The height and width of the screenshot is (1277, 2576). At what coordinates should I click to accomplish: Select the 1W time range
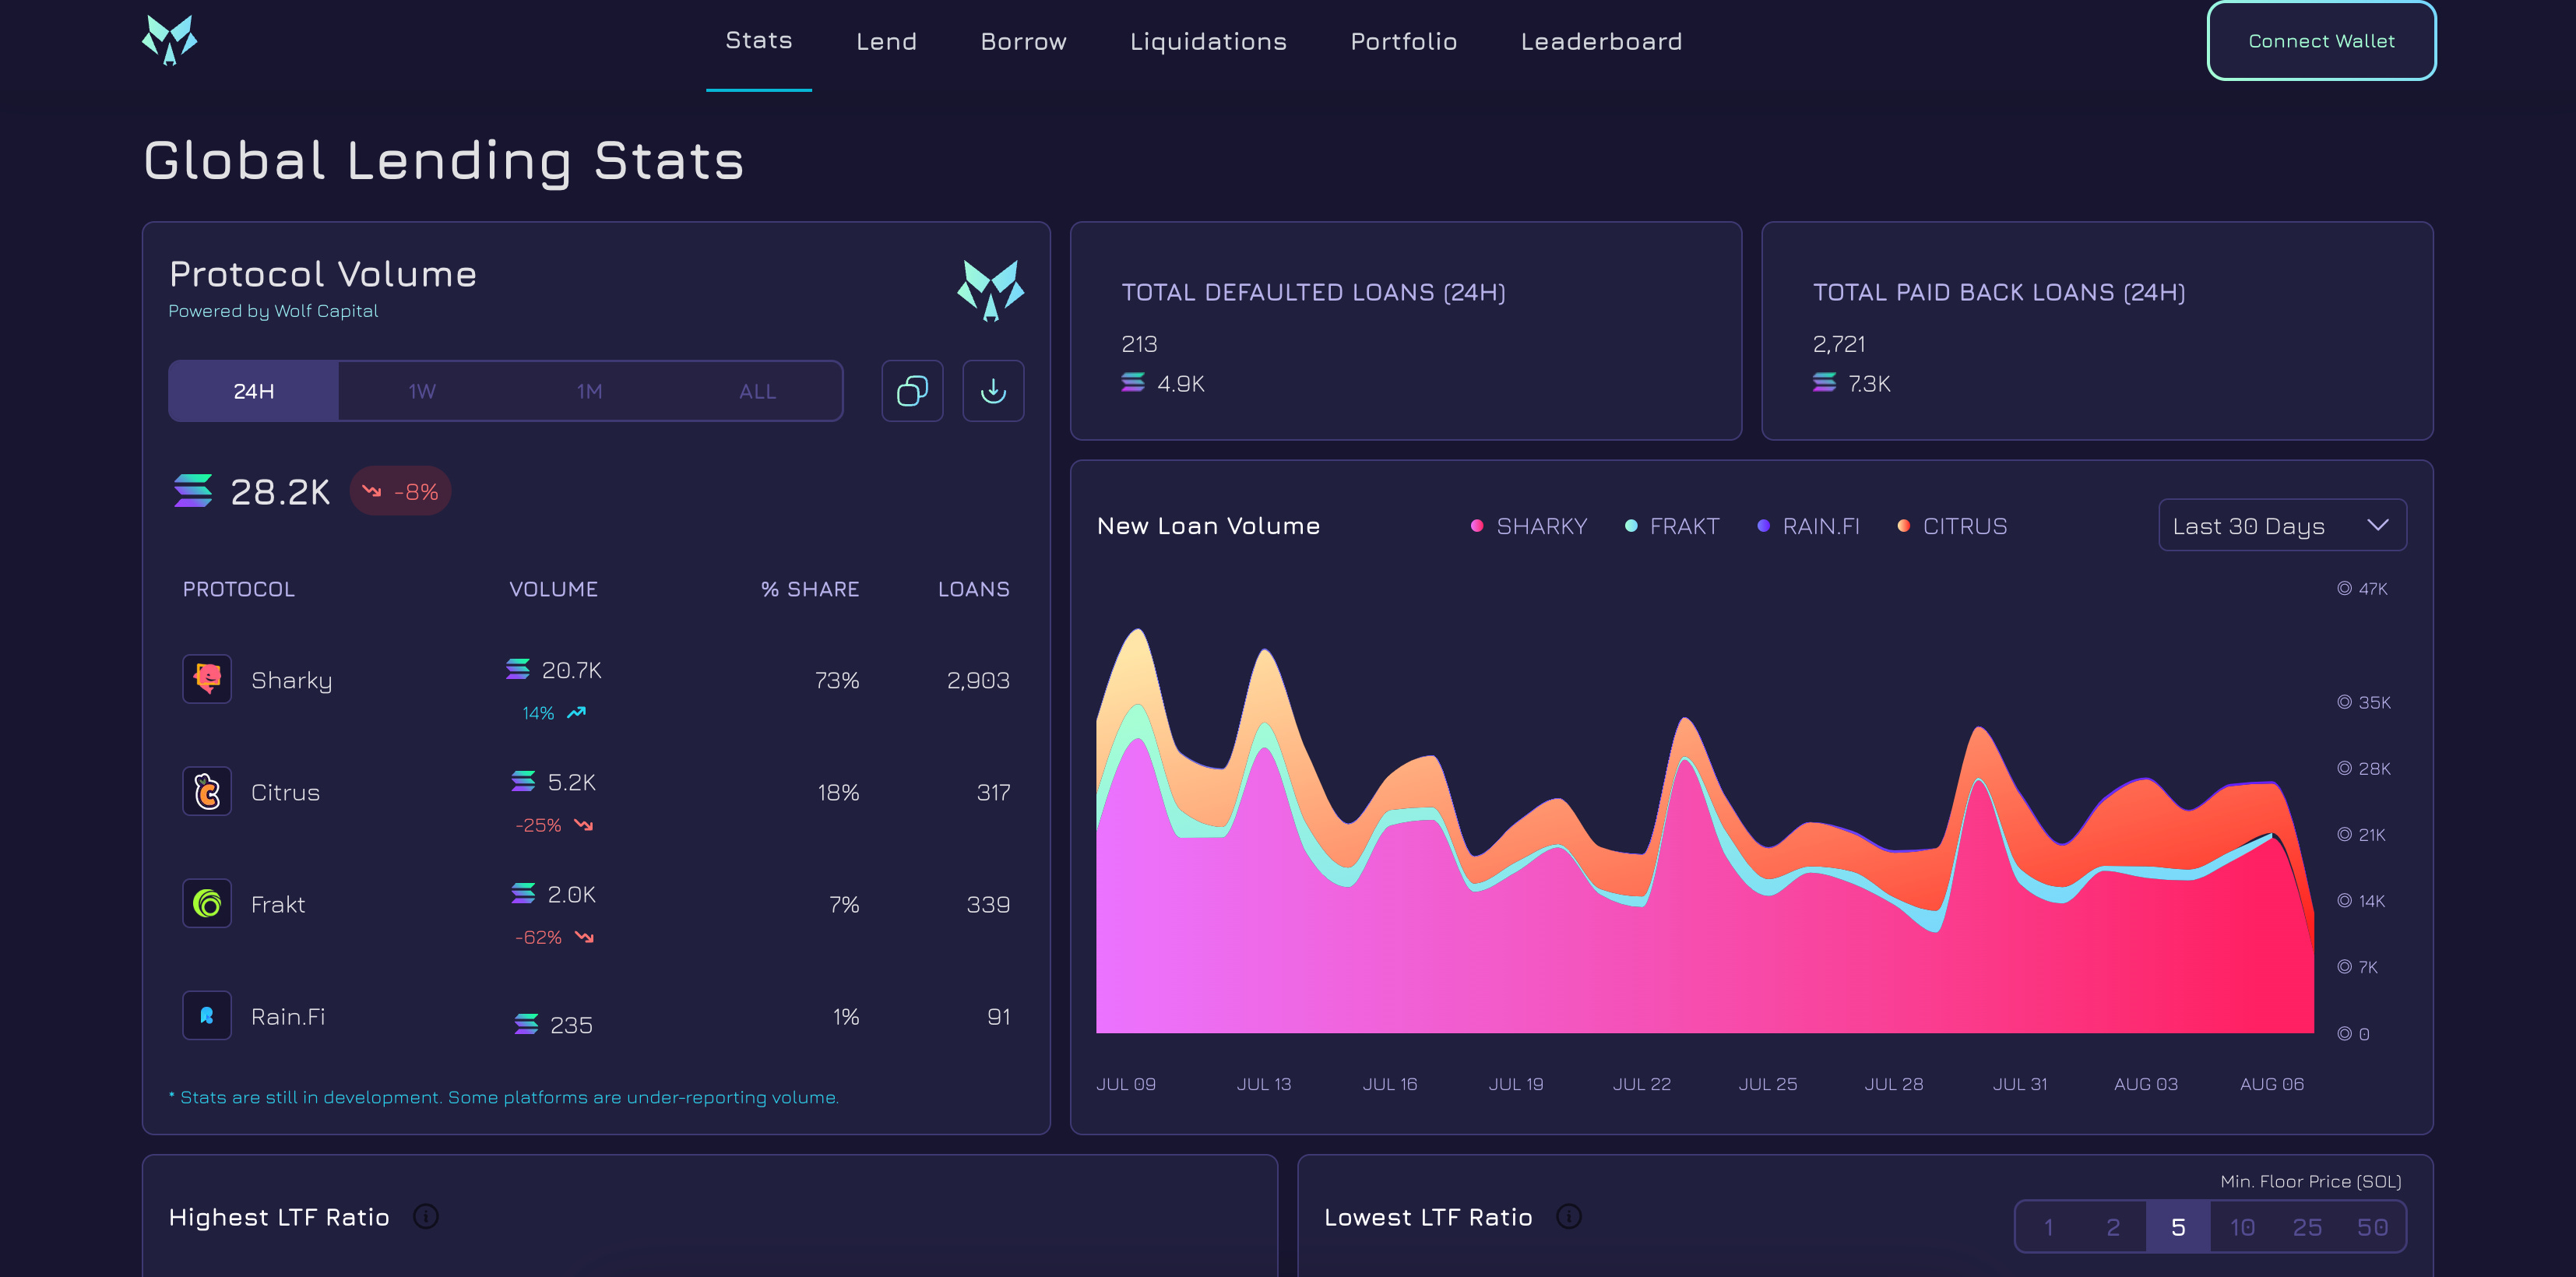tap(422, 391)
